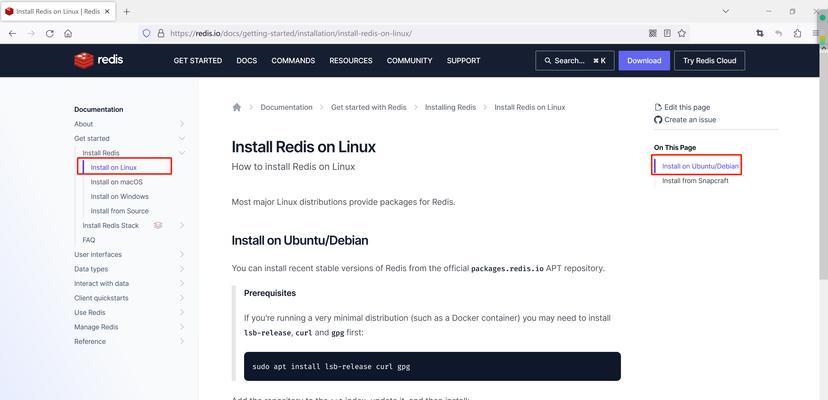Open a new browser tab with plus
The height and width of the screenshot is (400, 828).
pyautogui.click(x=126, y=12)
